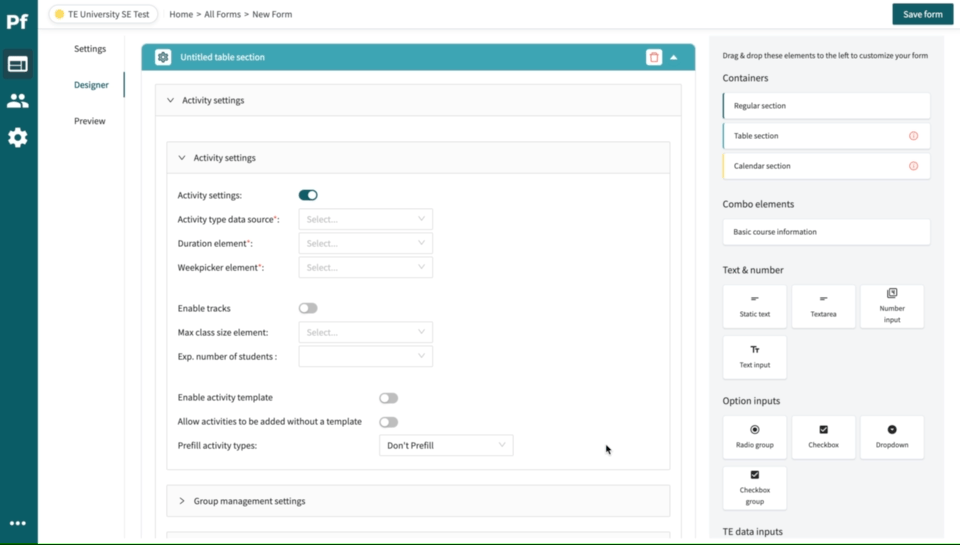The width and height of the screenshot is (960, 545).
Task: Click the Pf logo icon
Action: click(17, 21)
